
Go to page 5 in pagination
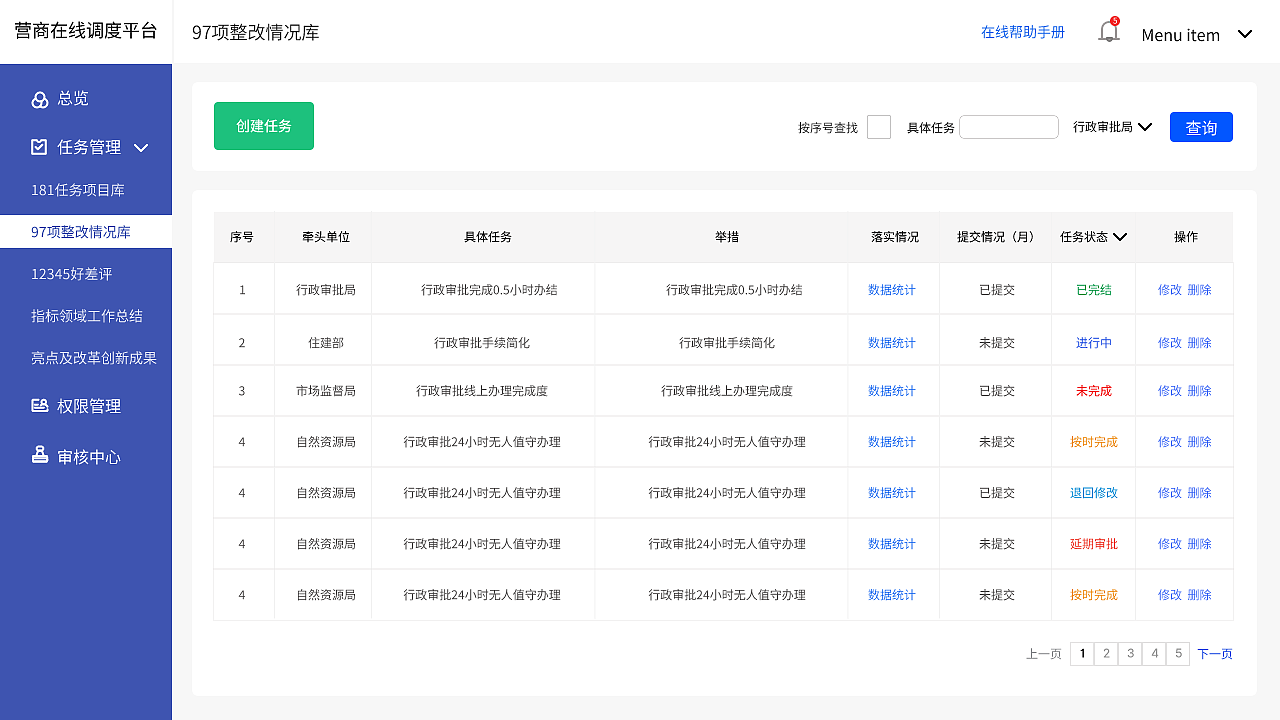click(1178, 654)
